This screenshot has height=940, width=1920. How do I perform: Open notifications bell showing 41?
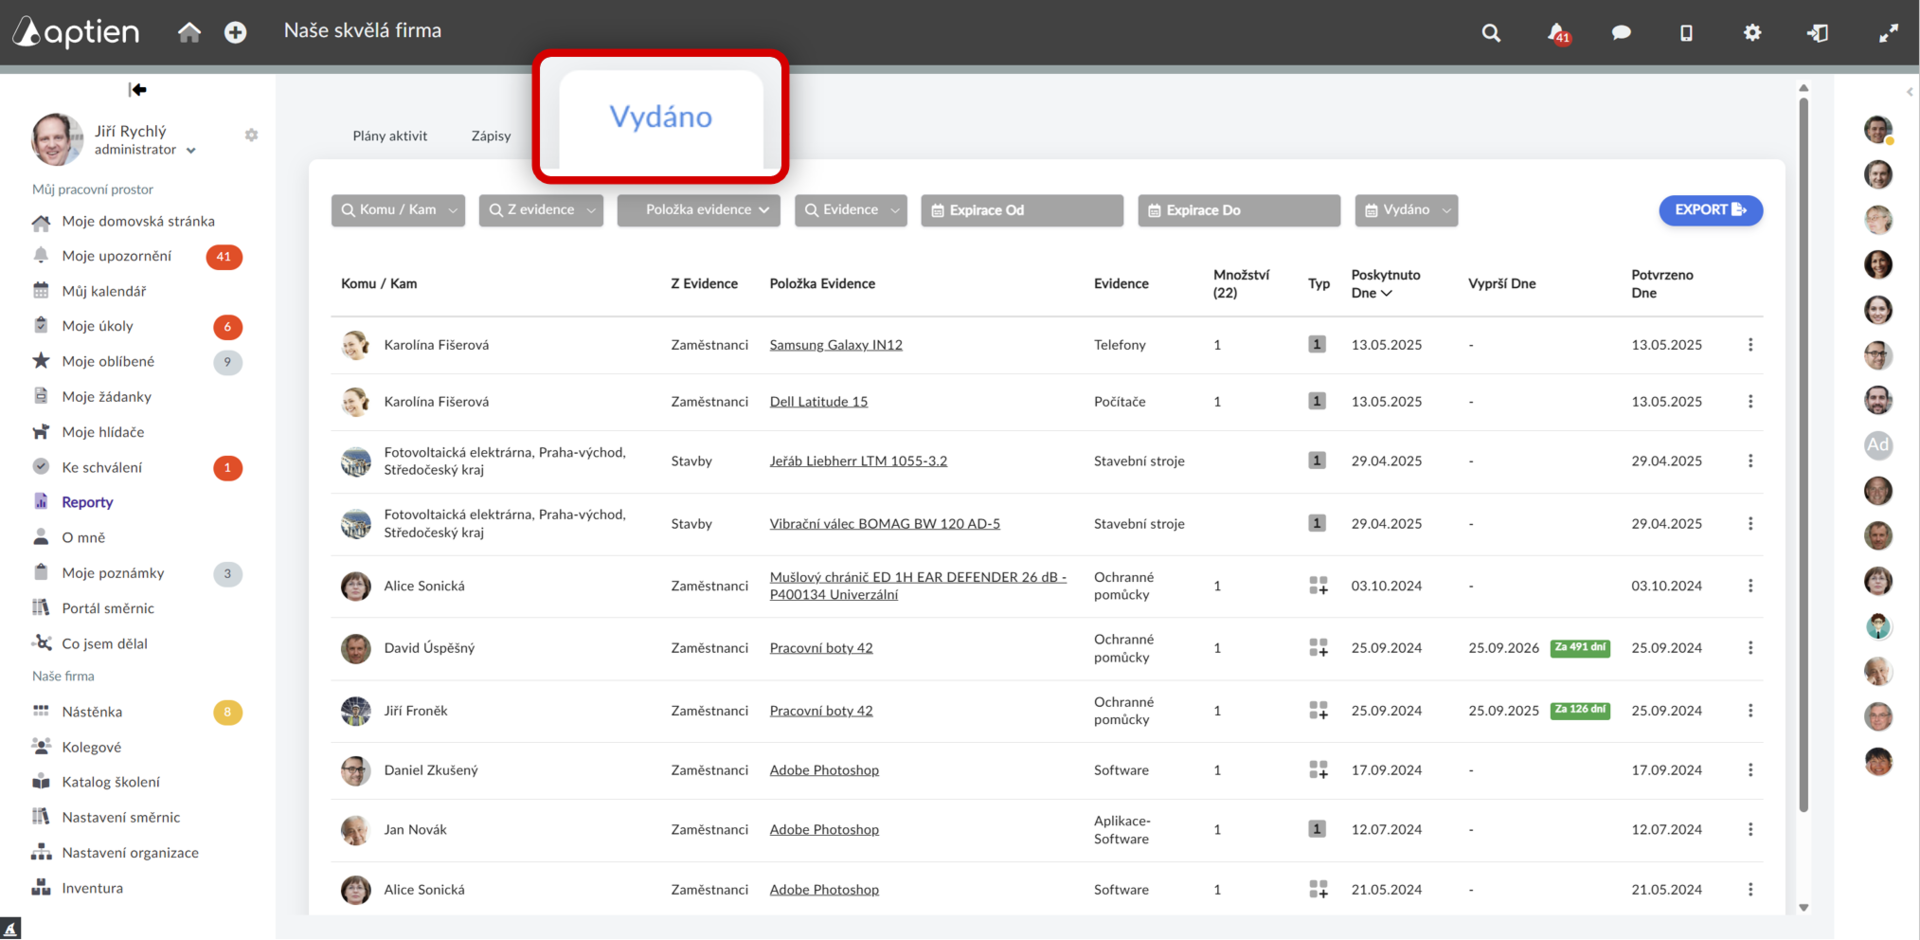coord(1558,34)
